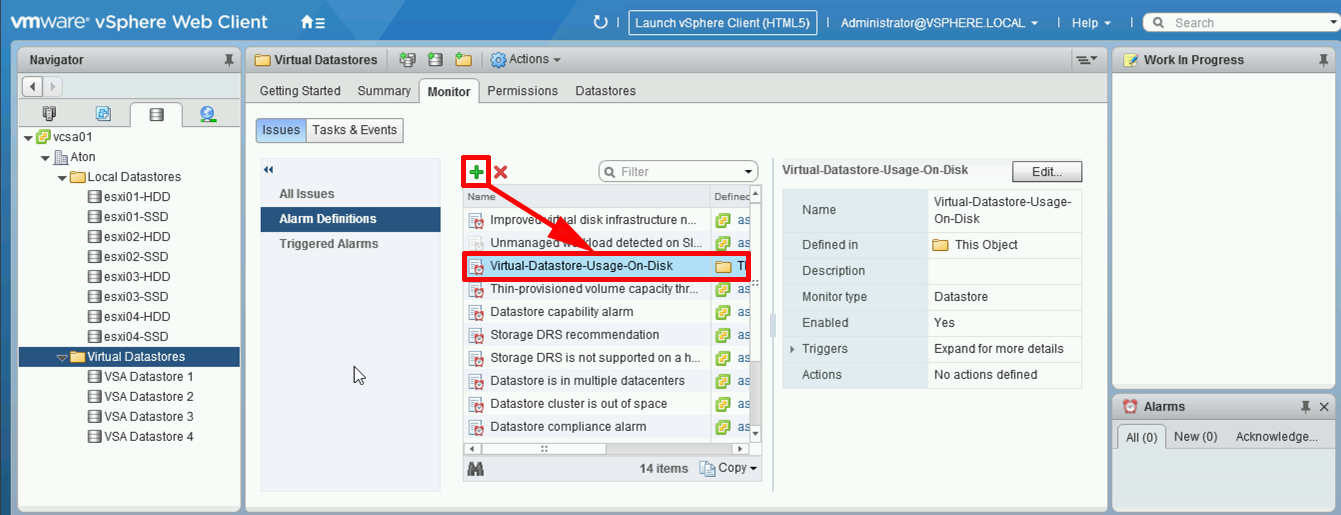
Task: Click scroll-down arrow of alarm list
Action: [x=756, y=434]
